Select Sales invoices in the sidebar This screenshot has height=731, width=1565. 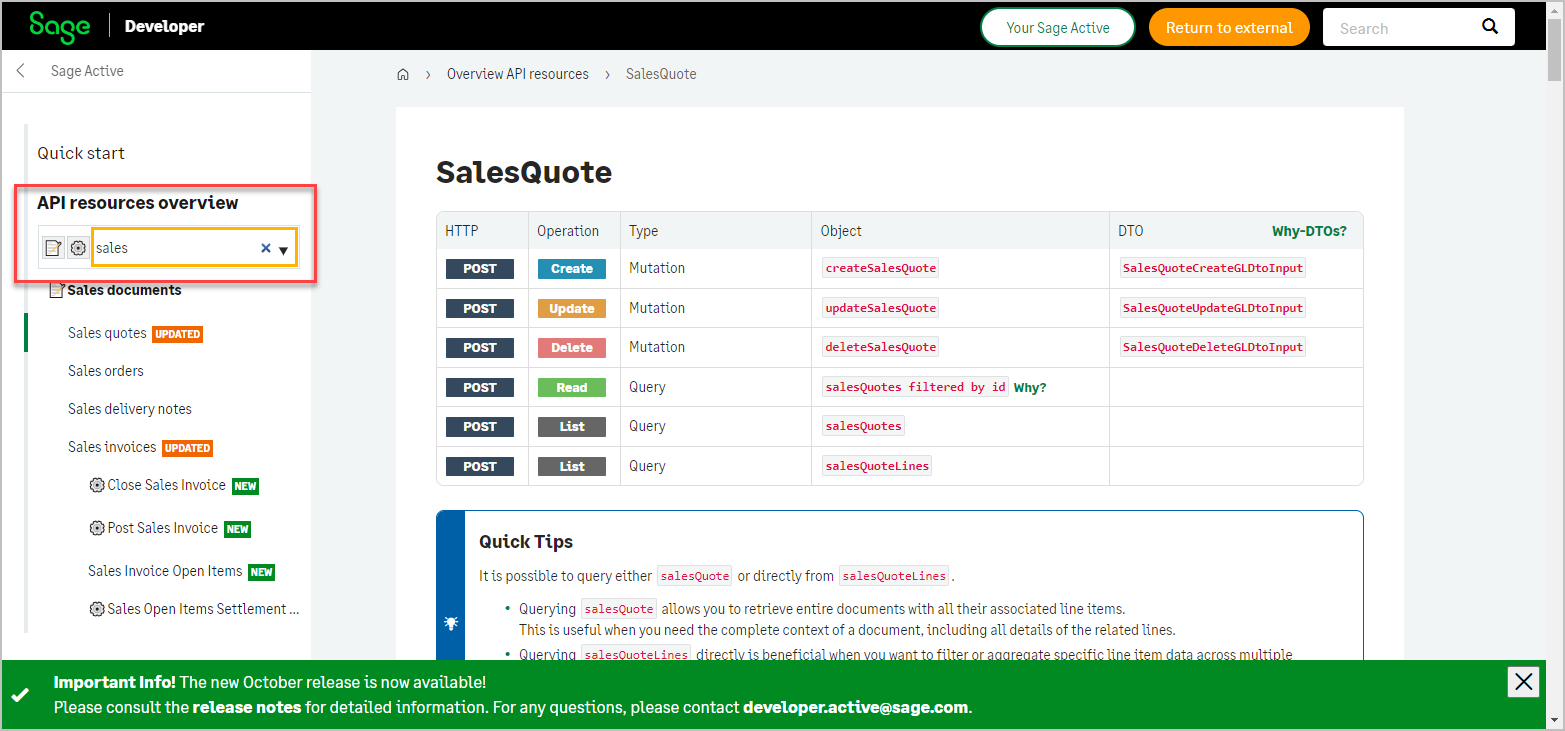click(112, 447)
